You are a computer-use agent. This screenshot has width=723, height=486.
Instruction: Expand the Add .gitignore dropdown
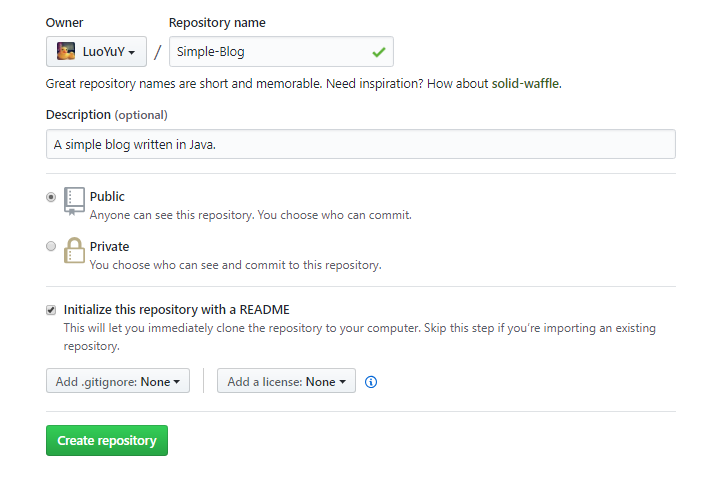tap(118, 381)
